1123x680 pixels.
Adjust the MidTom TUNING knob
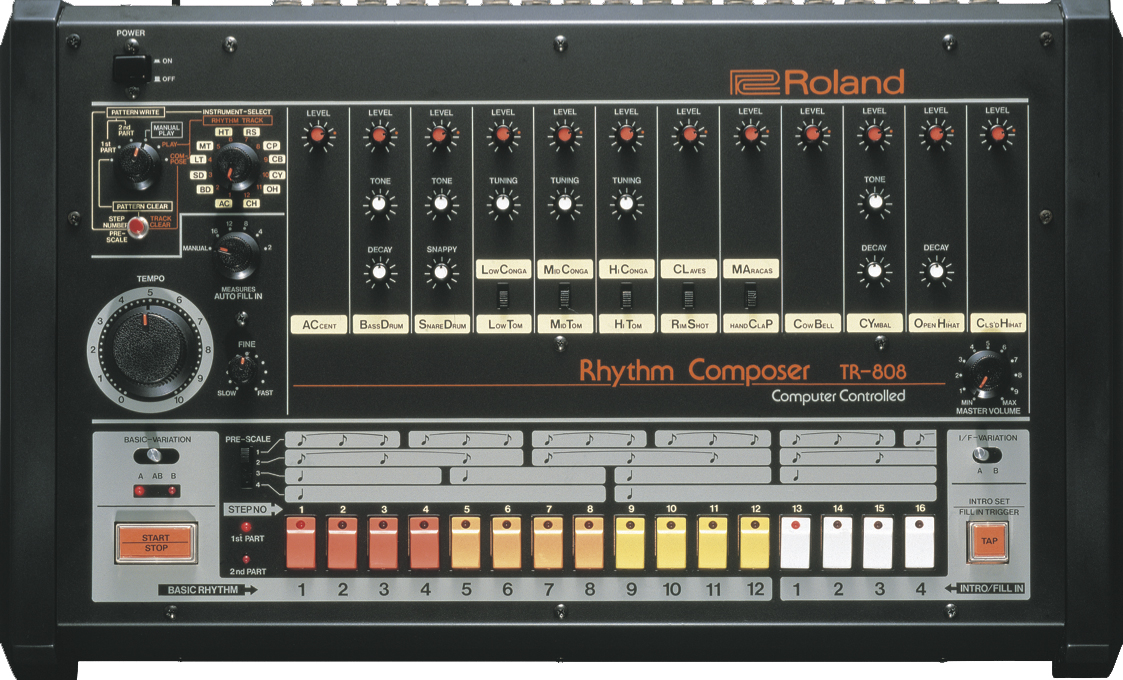(564, 204)
